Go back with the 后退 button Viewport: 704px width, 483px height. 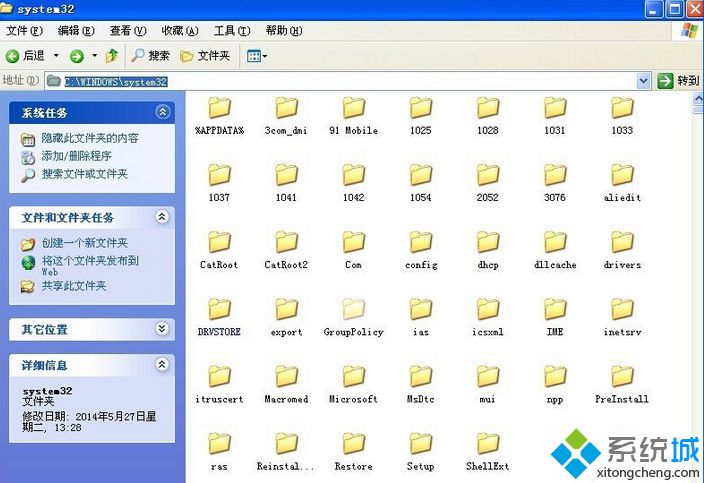pos(26,56)
